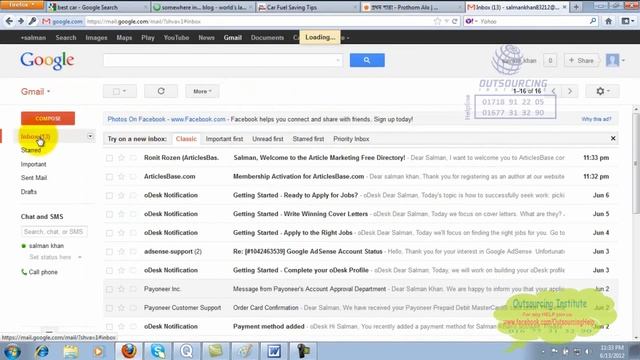Open YouTube in Google bar
Screen dimensions: 640x360
[x=176, y=38]
